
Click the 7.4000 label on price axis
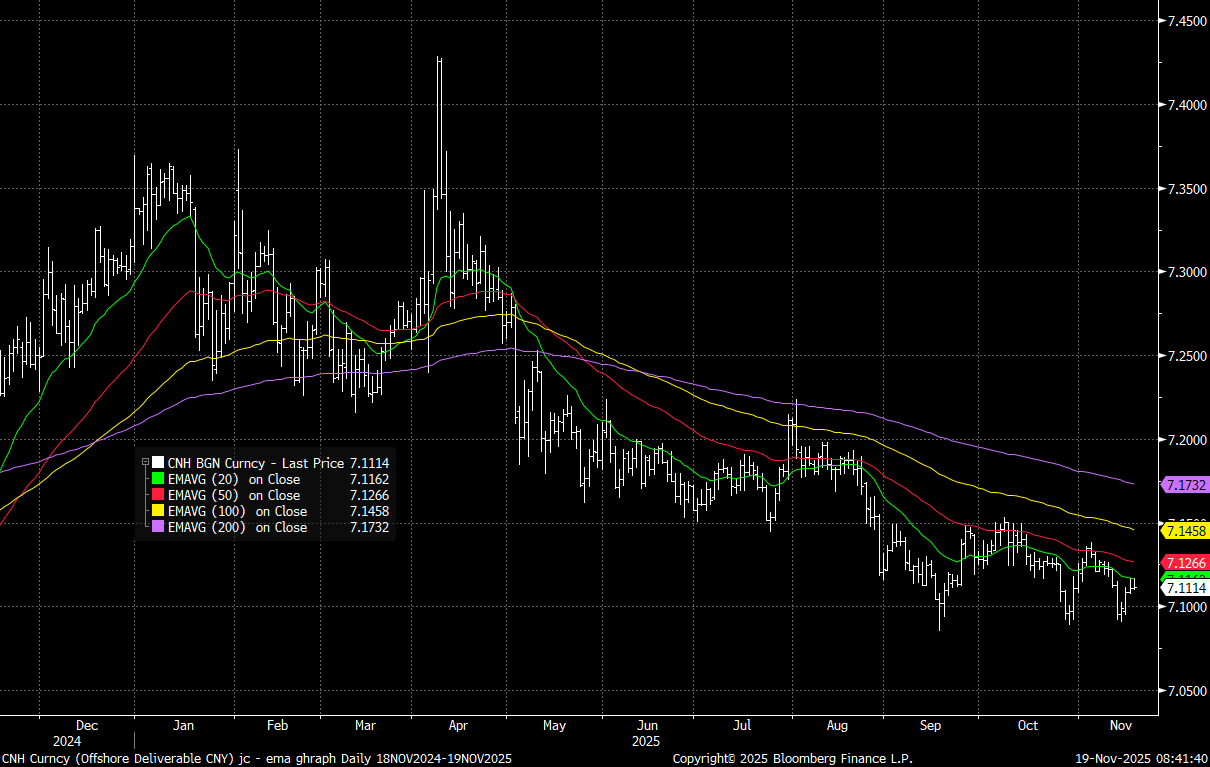pos(1184,105)
